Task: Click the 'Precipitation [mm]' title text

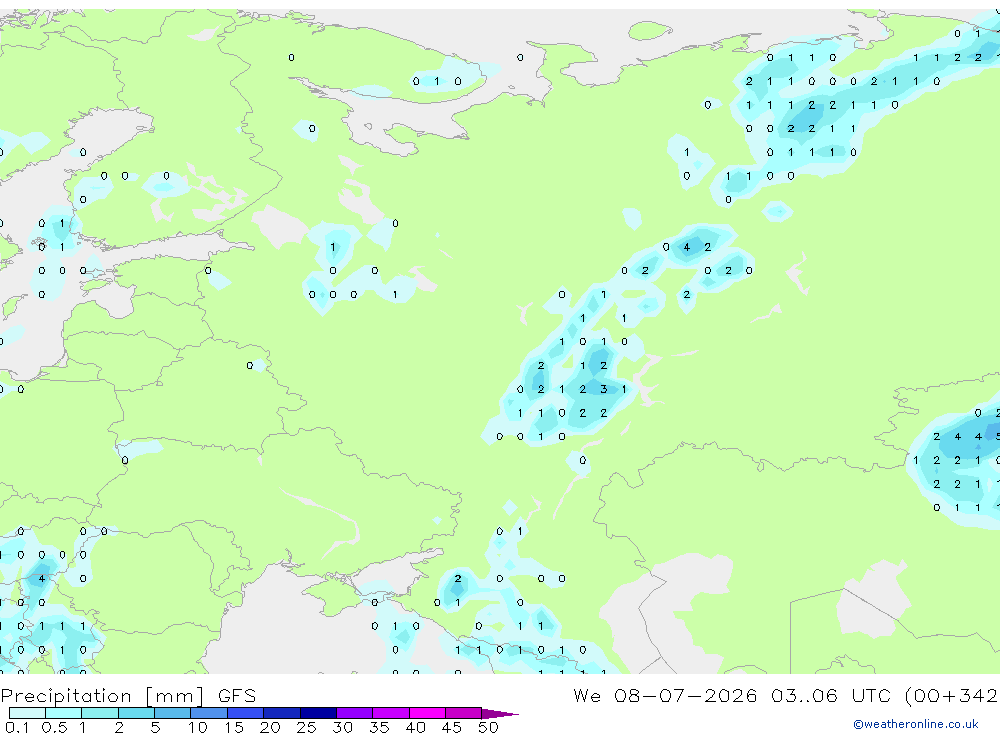Action: pyautogui.click(x=102, y=696)
